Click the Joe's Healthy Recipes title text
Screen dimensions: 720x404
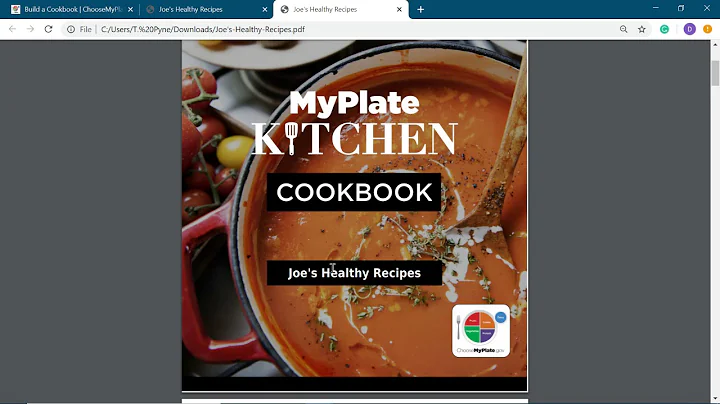tap(354, 273)
